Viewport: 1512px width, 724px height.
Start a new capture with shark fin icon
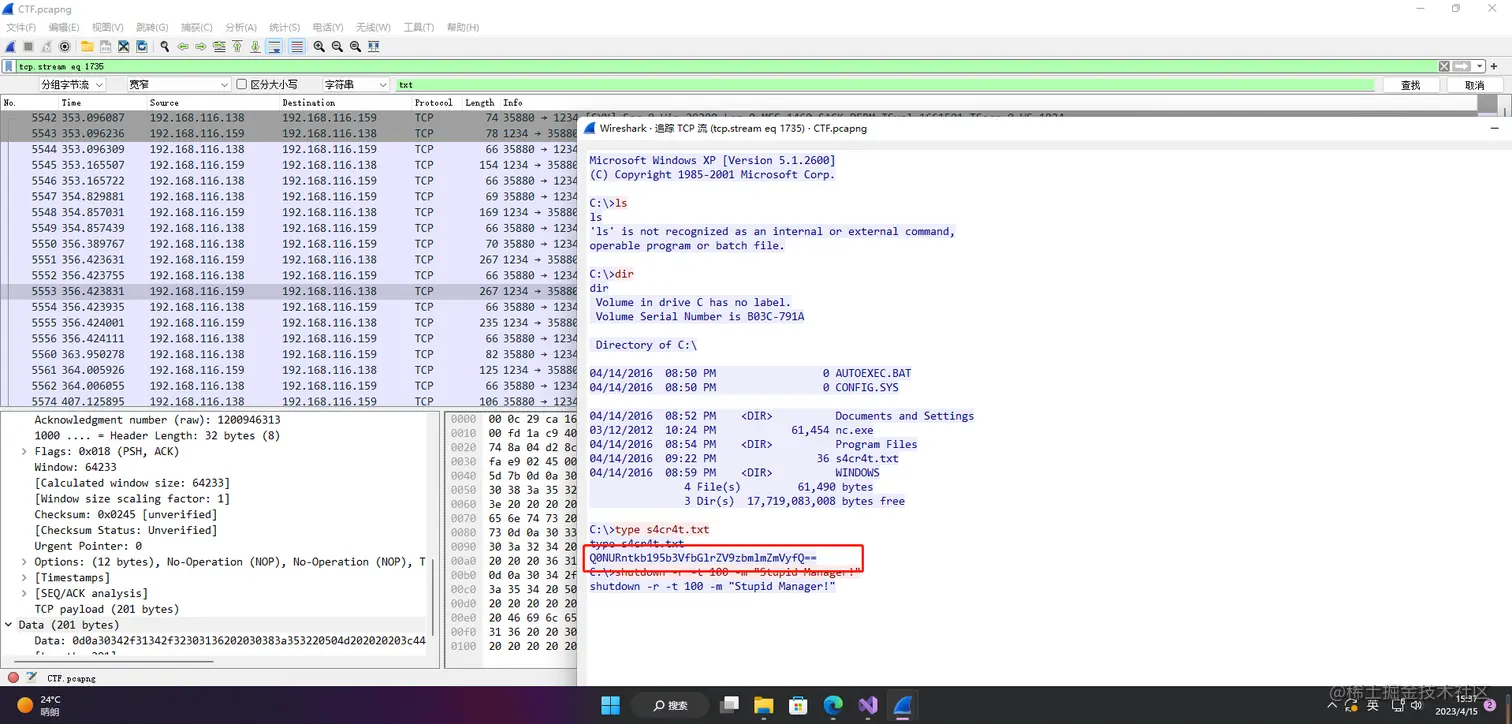coord(10,46)
